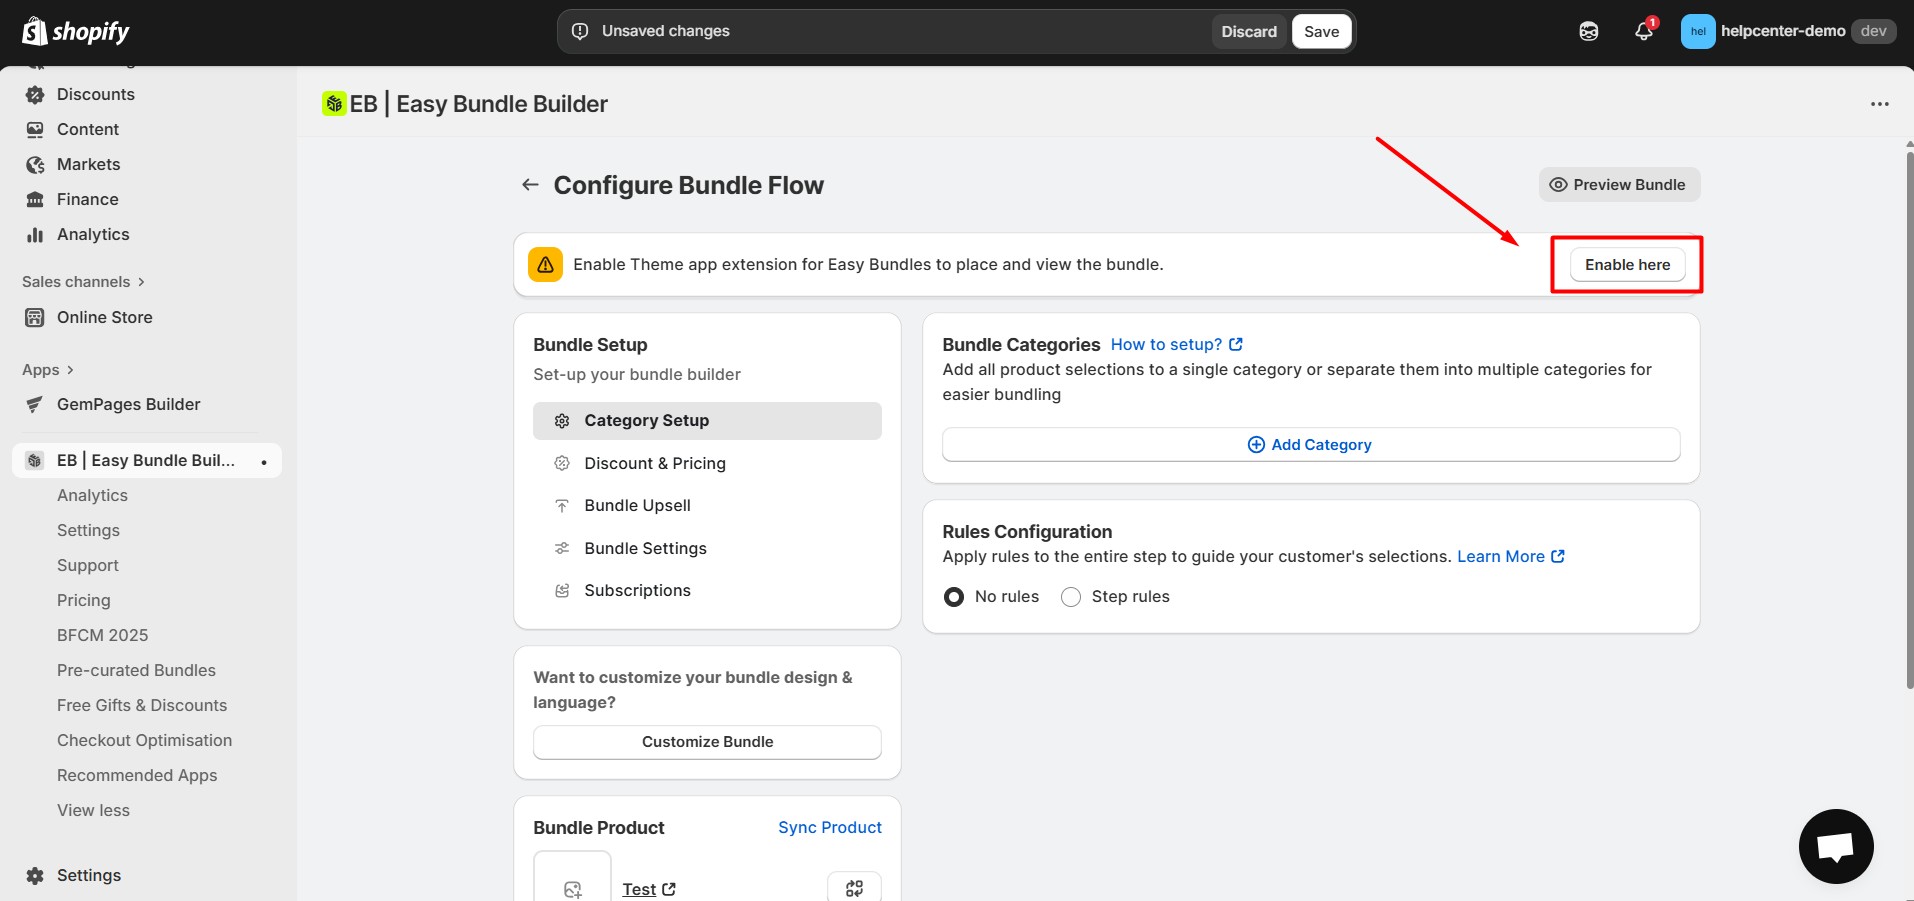Open Category Setup in Bundle Setup
This screenshot has height=901, width=1914.
[646, 420]
